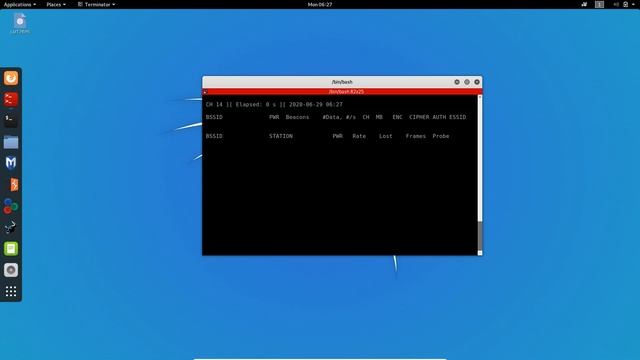Click the 'Frames' column header text
Screen dimensions: 640x360
416,136
